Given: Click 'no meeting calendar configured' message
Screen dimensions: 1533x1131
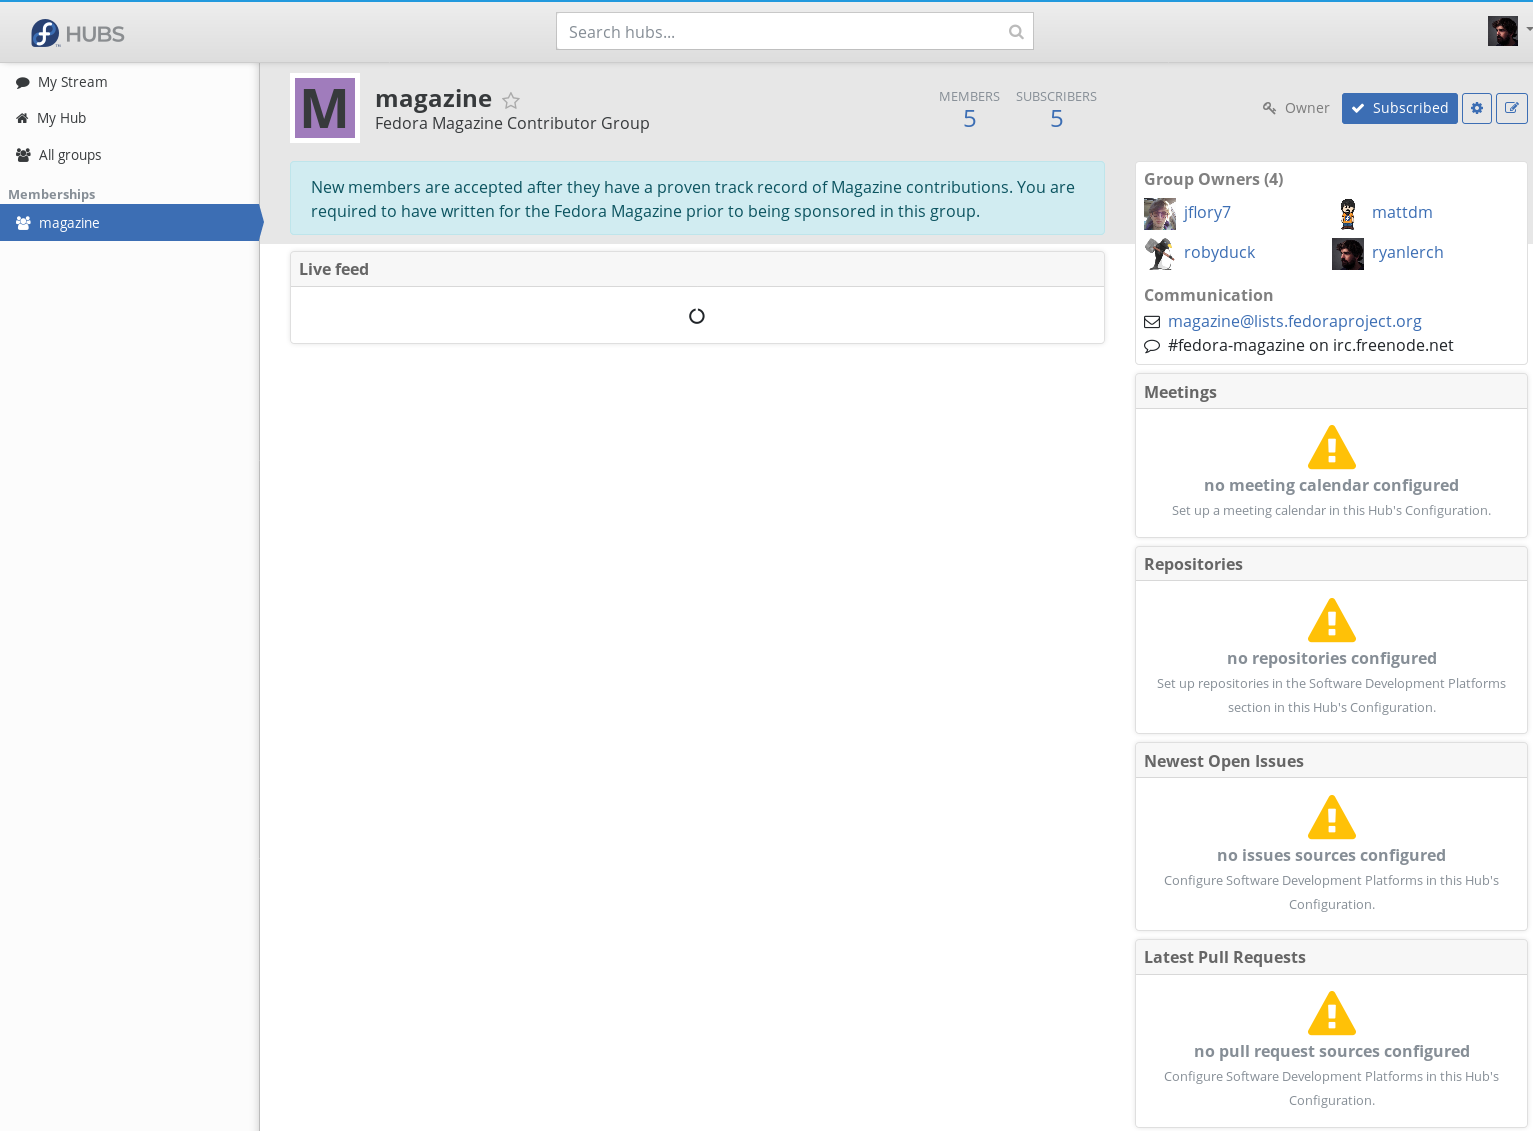Looking at the screenshot, I should pos(1331,485).
